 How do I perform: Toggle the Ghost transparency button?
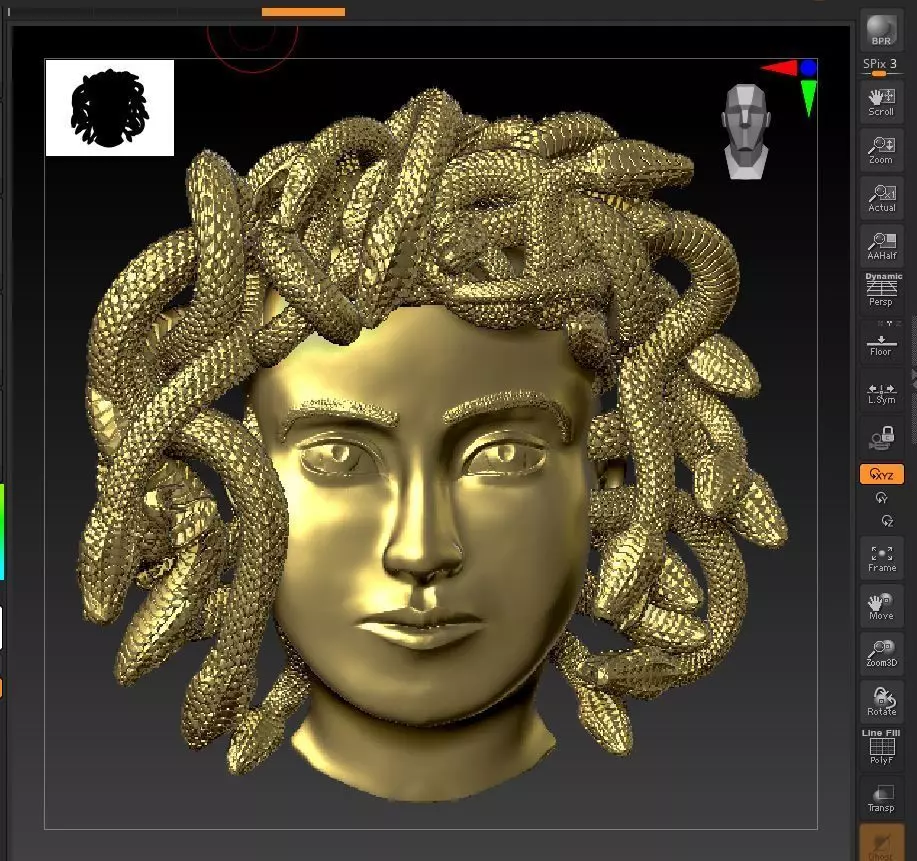(881, 843)
